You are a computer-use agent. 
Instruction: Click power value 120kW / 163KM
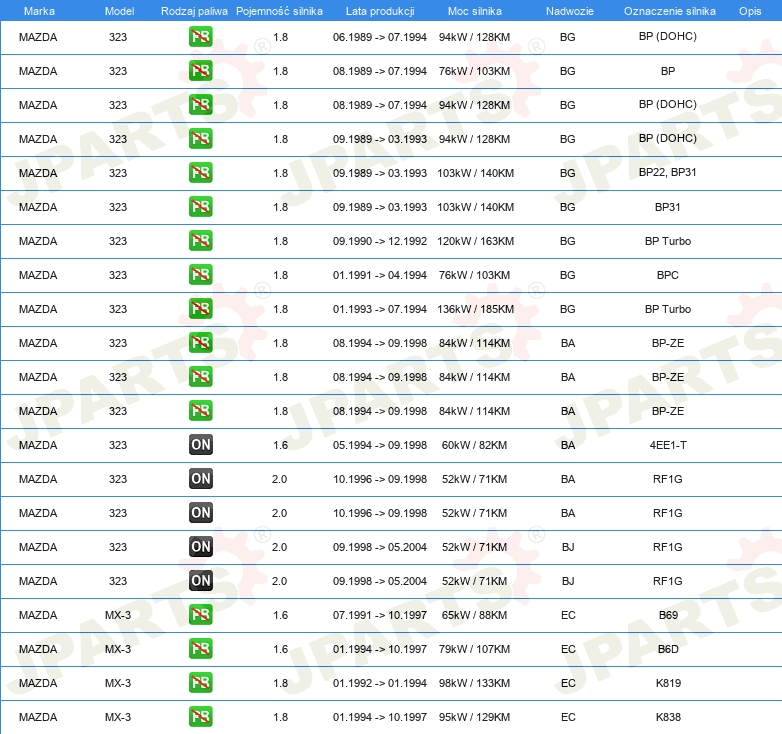(475, 241)
